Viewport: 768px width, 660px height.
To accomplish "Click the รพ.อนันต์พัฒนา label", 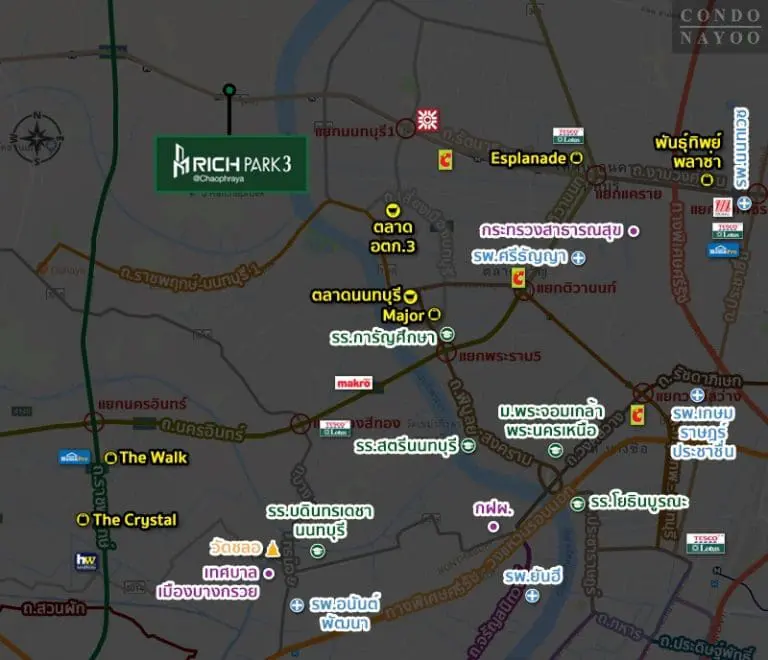I will click(345, 614).
